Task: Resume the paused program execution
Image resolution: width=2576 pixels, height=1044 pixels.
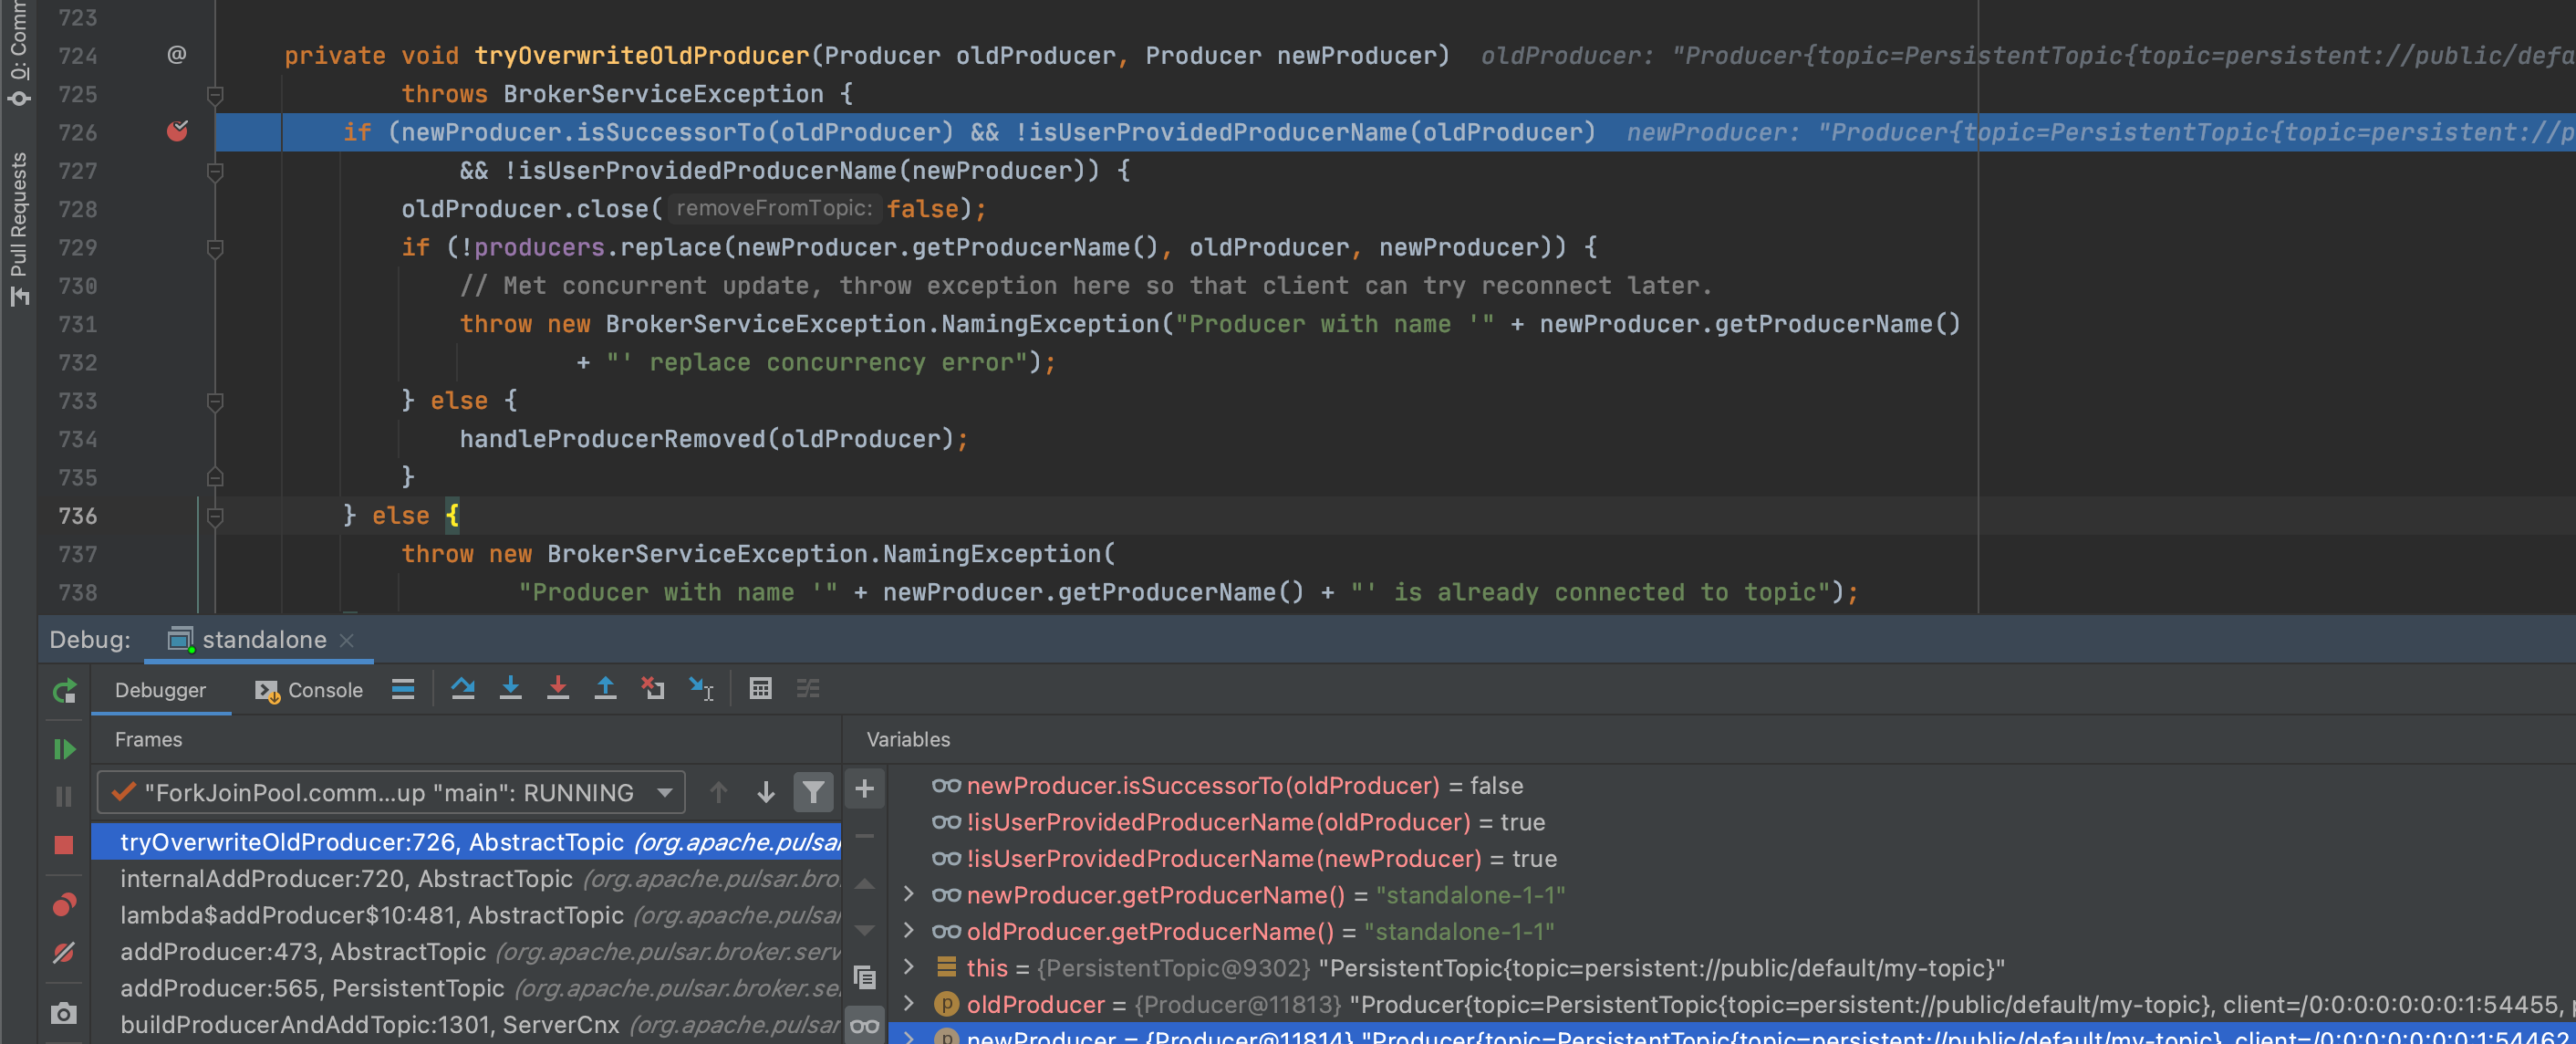Action: (x=63, y=748)
